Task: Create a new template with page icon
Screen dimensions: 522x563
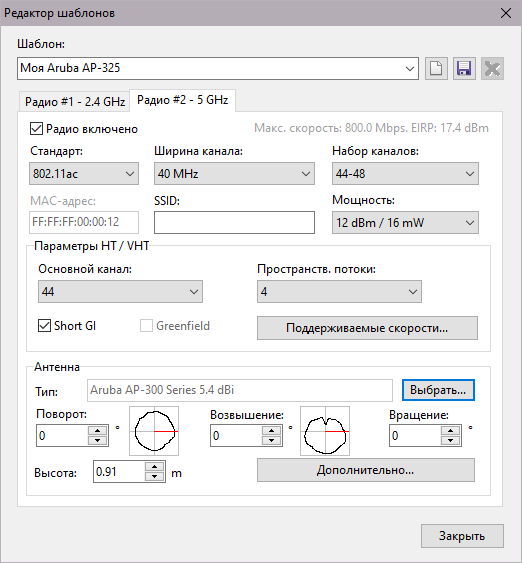Action: (436, 68)
